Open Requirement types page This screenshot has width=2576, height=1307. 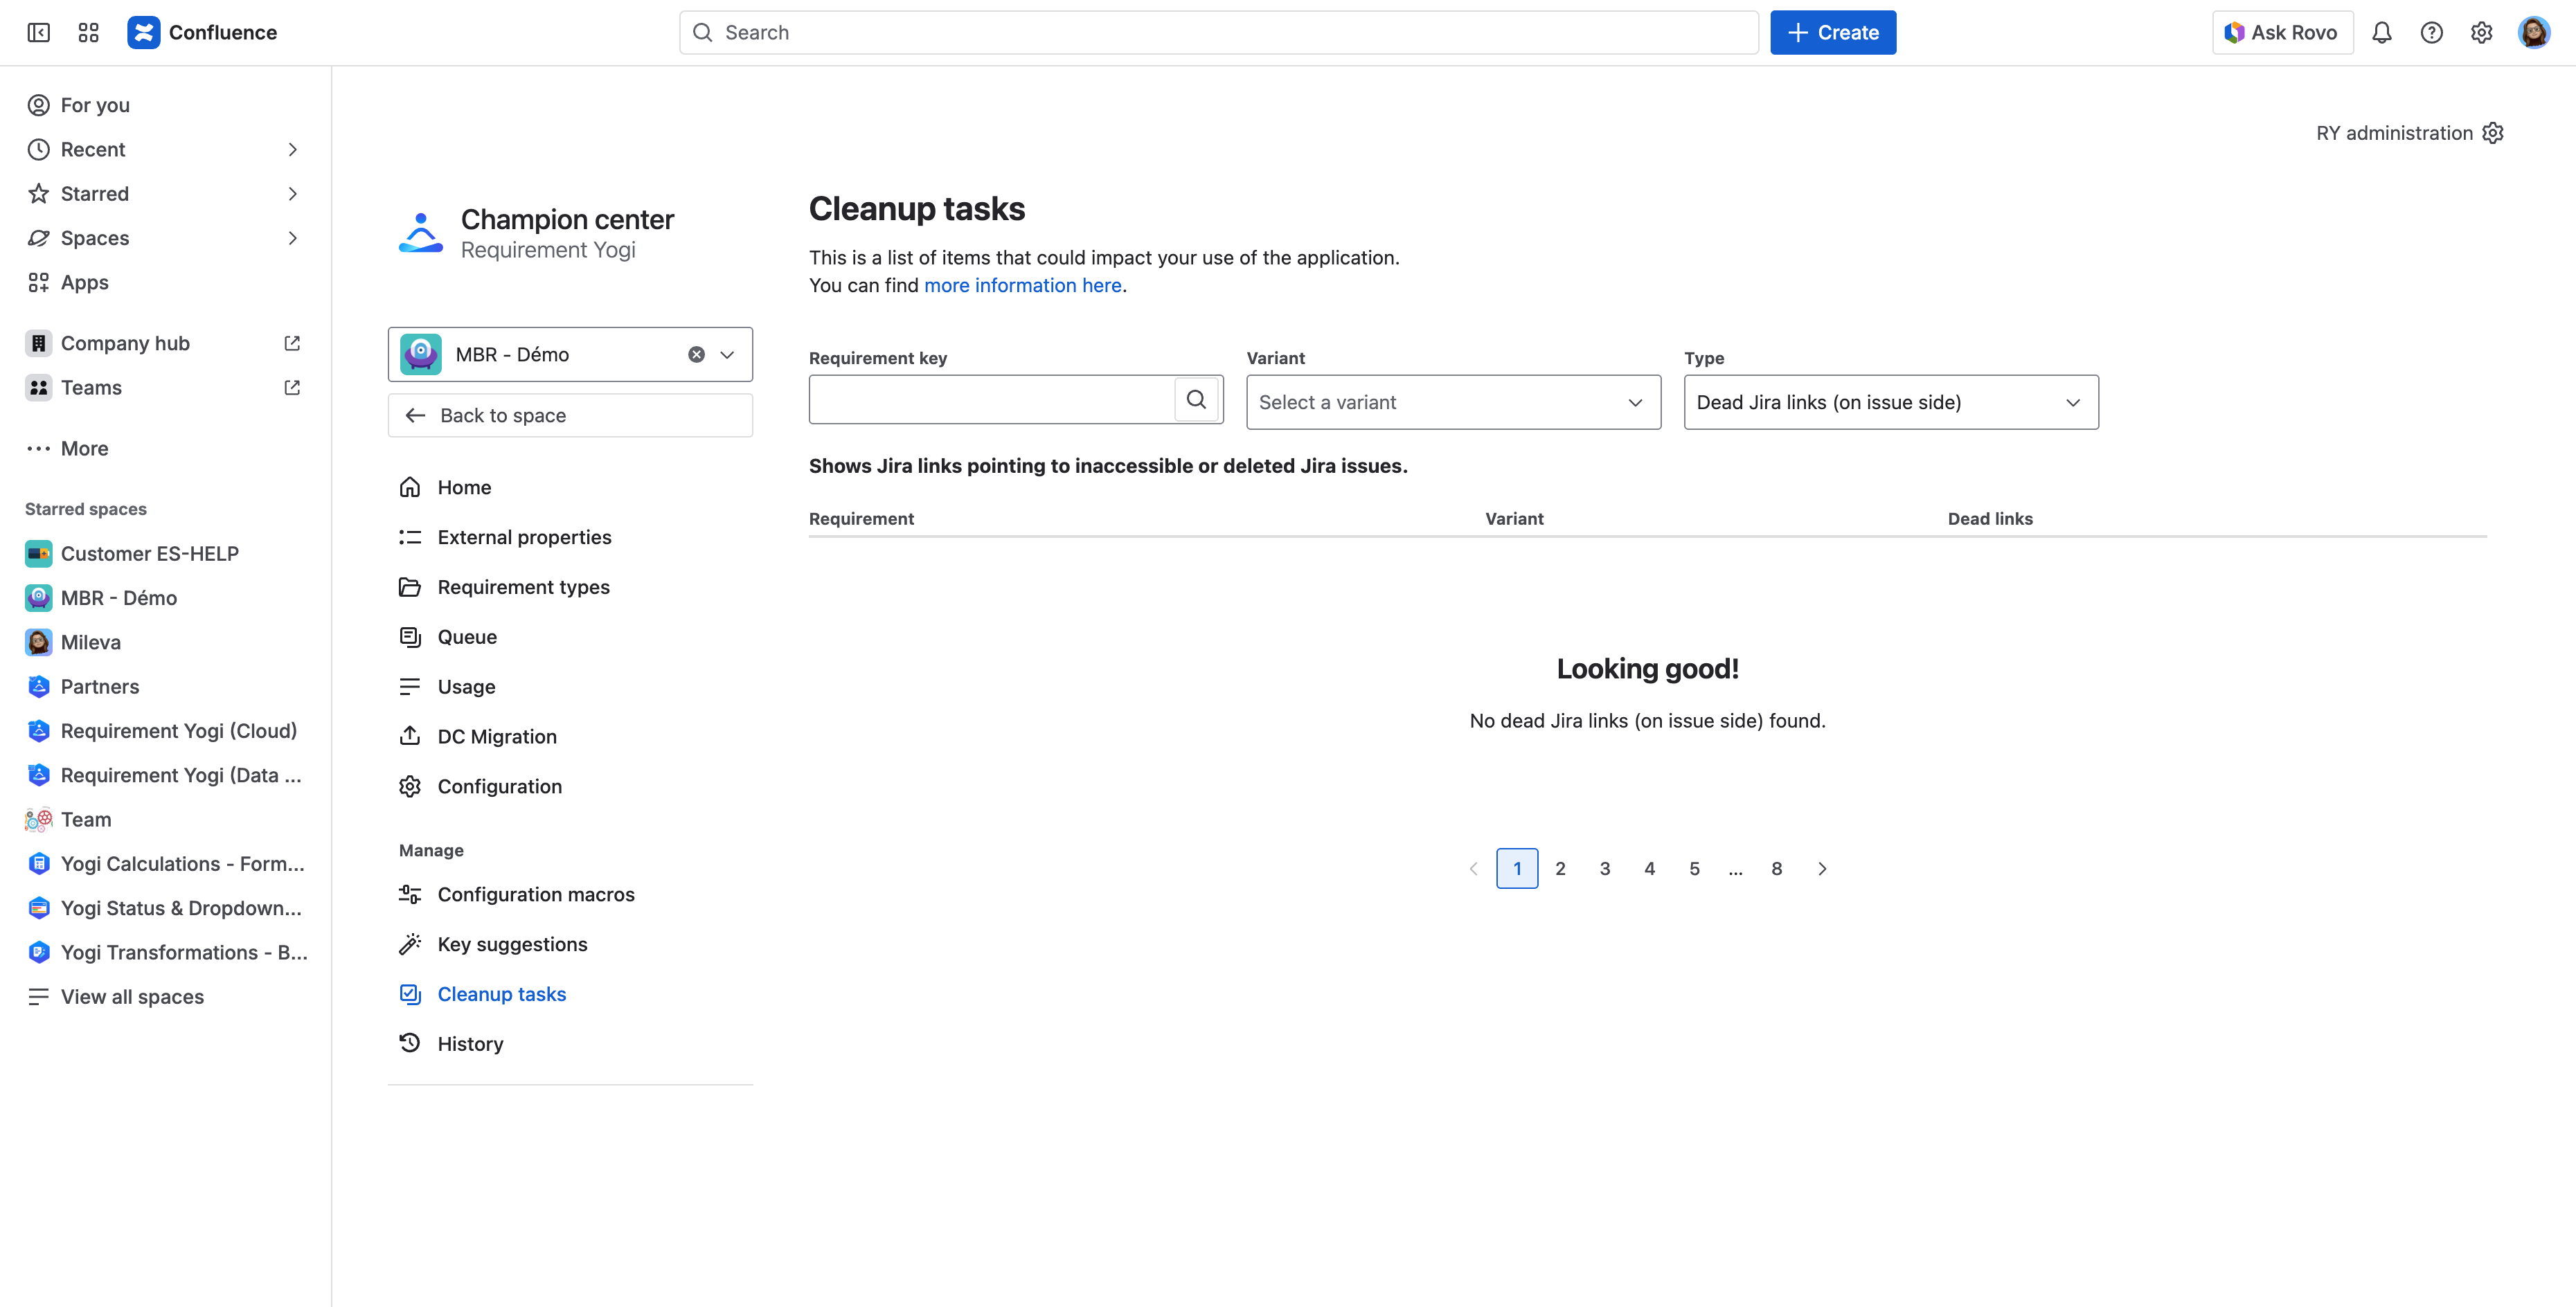click(523, 587)
